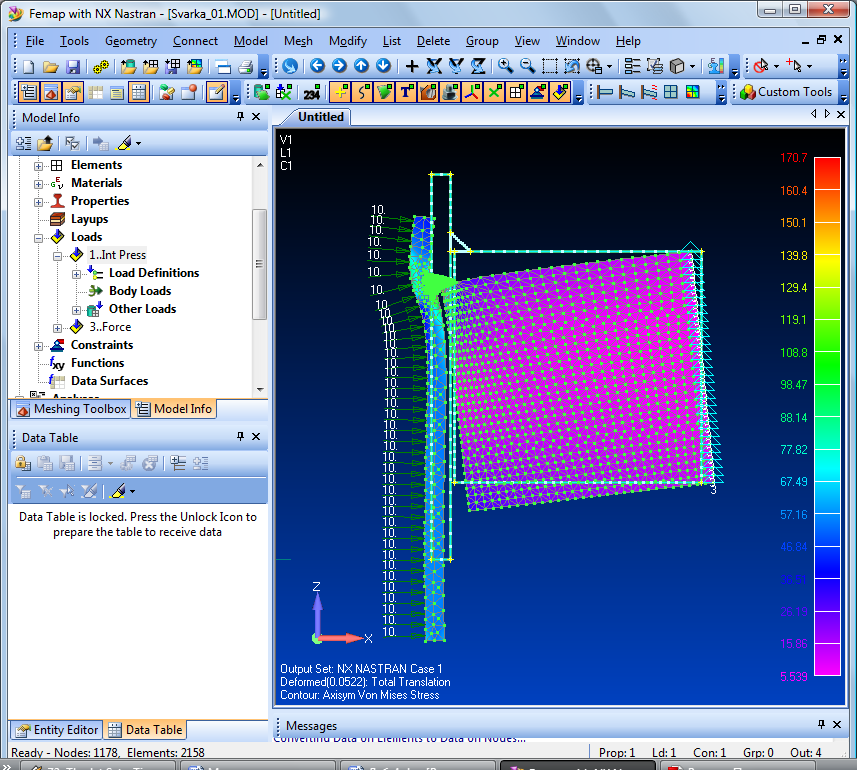Open the Geometry menu
The image size is (857, 770).
click(x=131, y=41)
